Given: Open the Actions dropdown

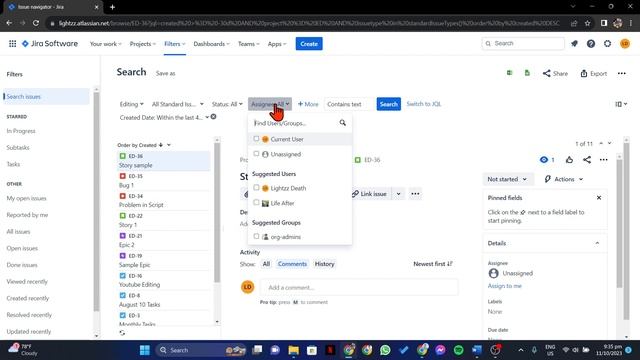Looking at the screenshot, I should (x=564, y=179).
